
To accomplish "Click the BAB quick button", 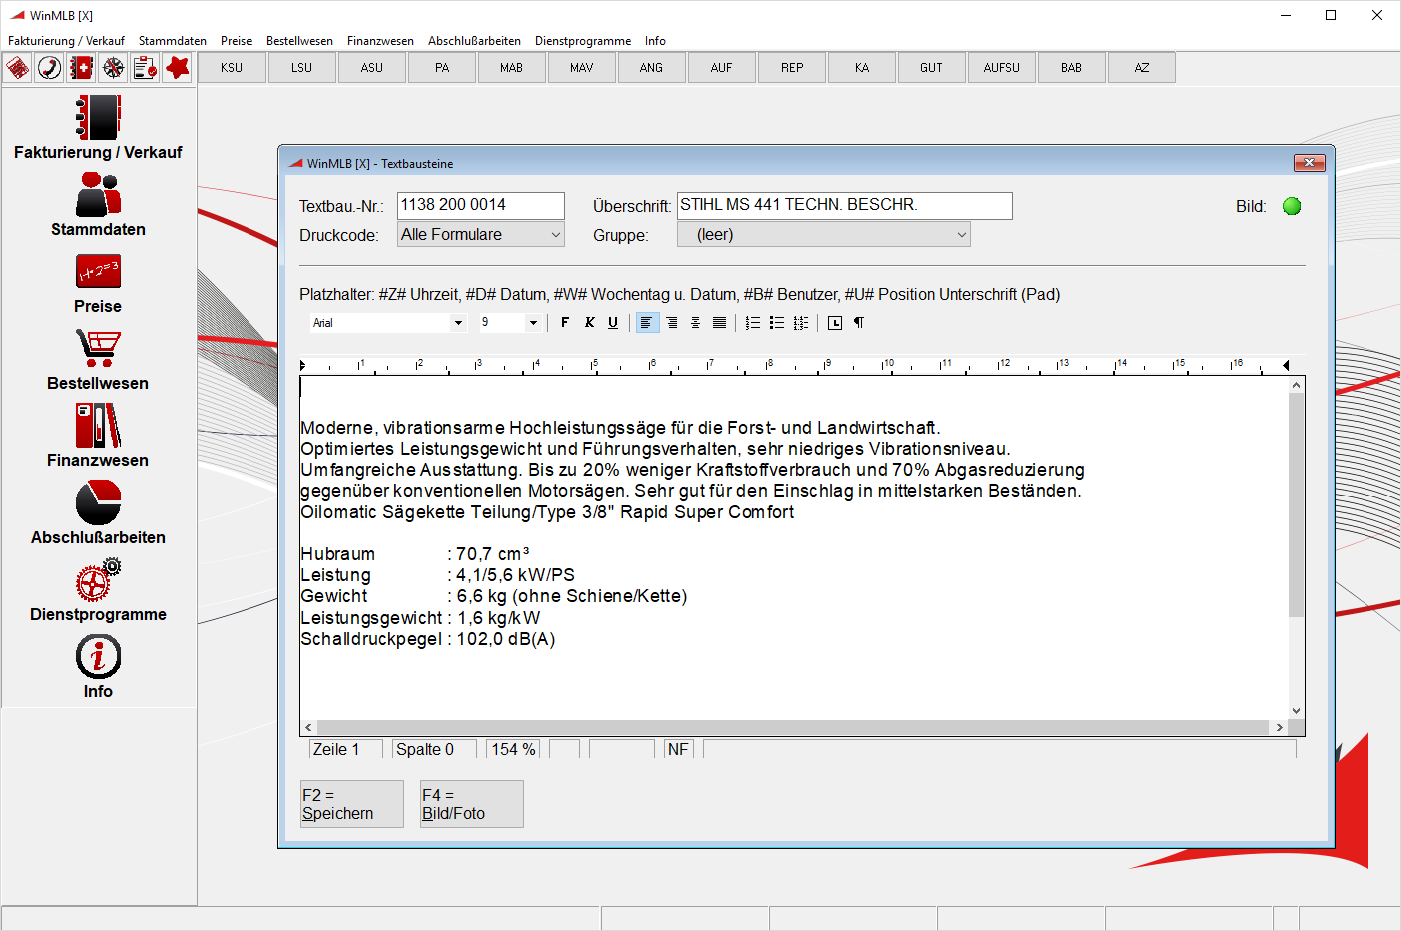I will [x=1072, y=68].
